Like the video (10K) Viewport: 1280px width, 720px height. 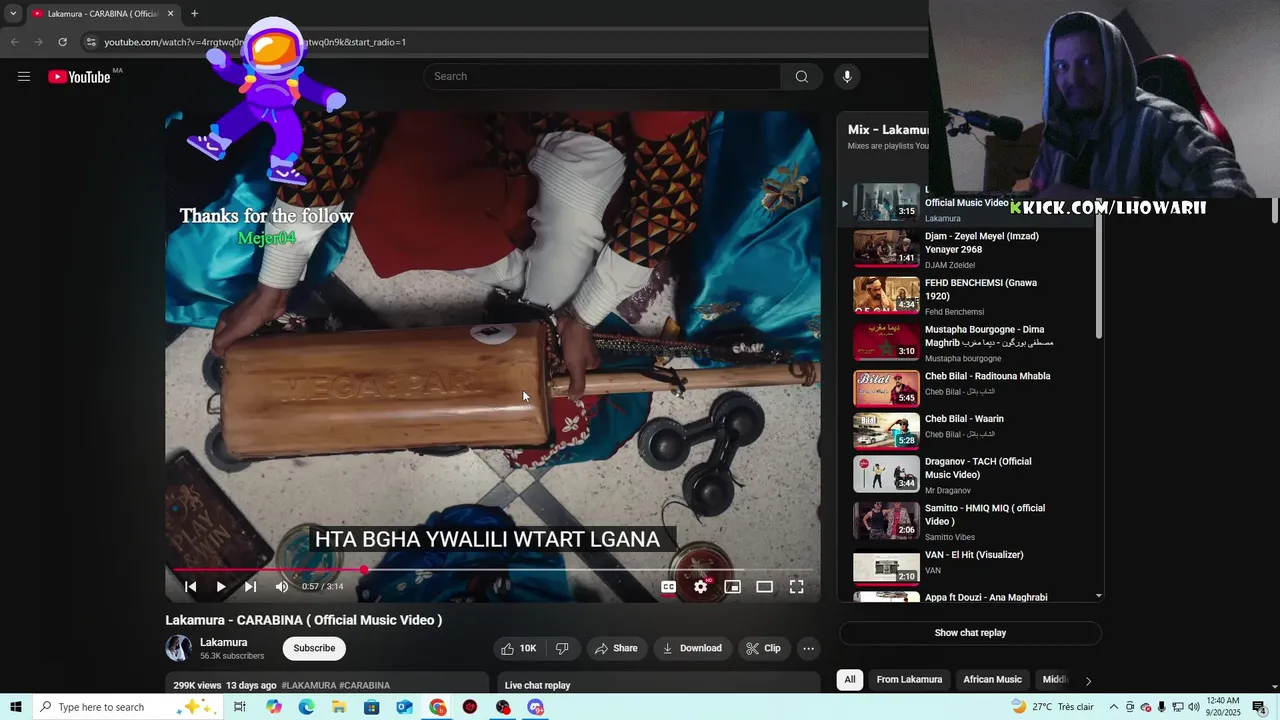(x=519, y=648)
